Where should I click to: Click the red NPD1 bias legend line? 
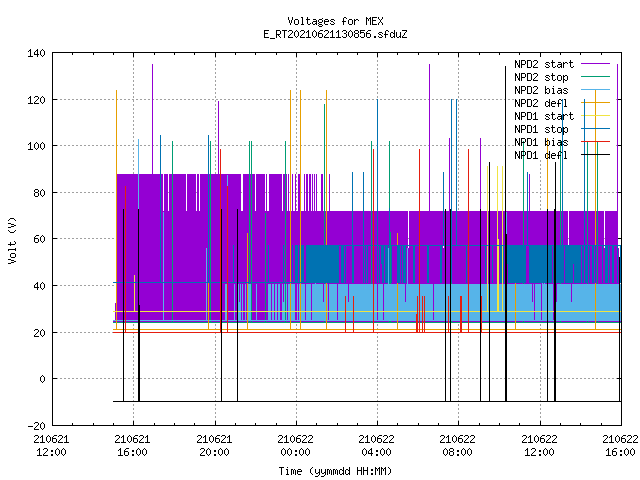click(x=595, y=142)
